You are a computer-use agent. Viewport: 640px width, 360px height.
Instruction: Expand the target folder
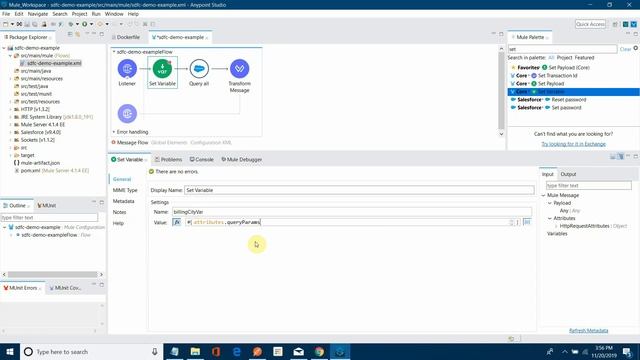click(x=11, y=156)
